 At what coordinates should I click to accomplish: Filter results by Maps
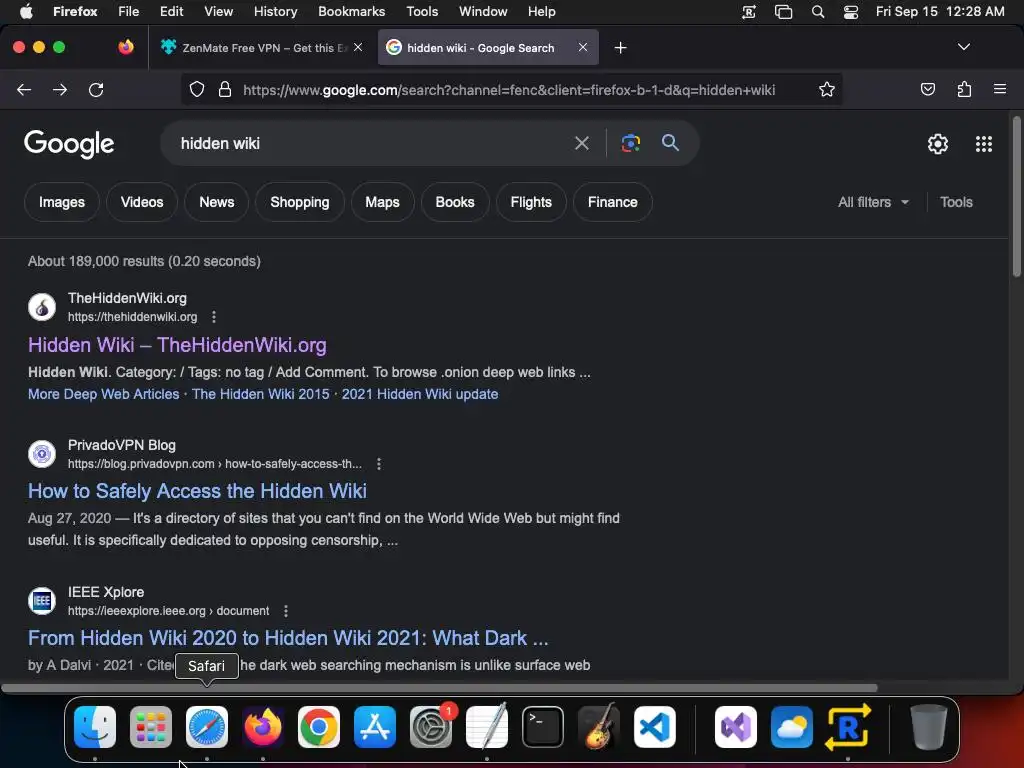point(382,202)
